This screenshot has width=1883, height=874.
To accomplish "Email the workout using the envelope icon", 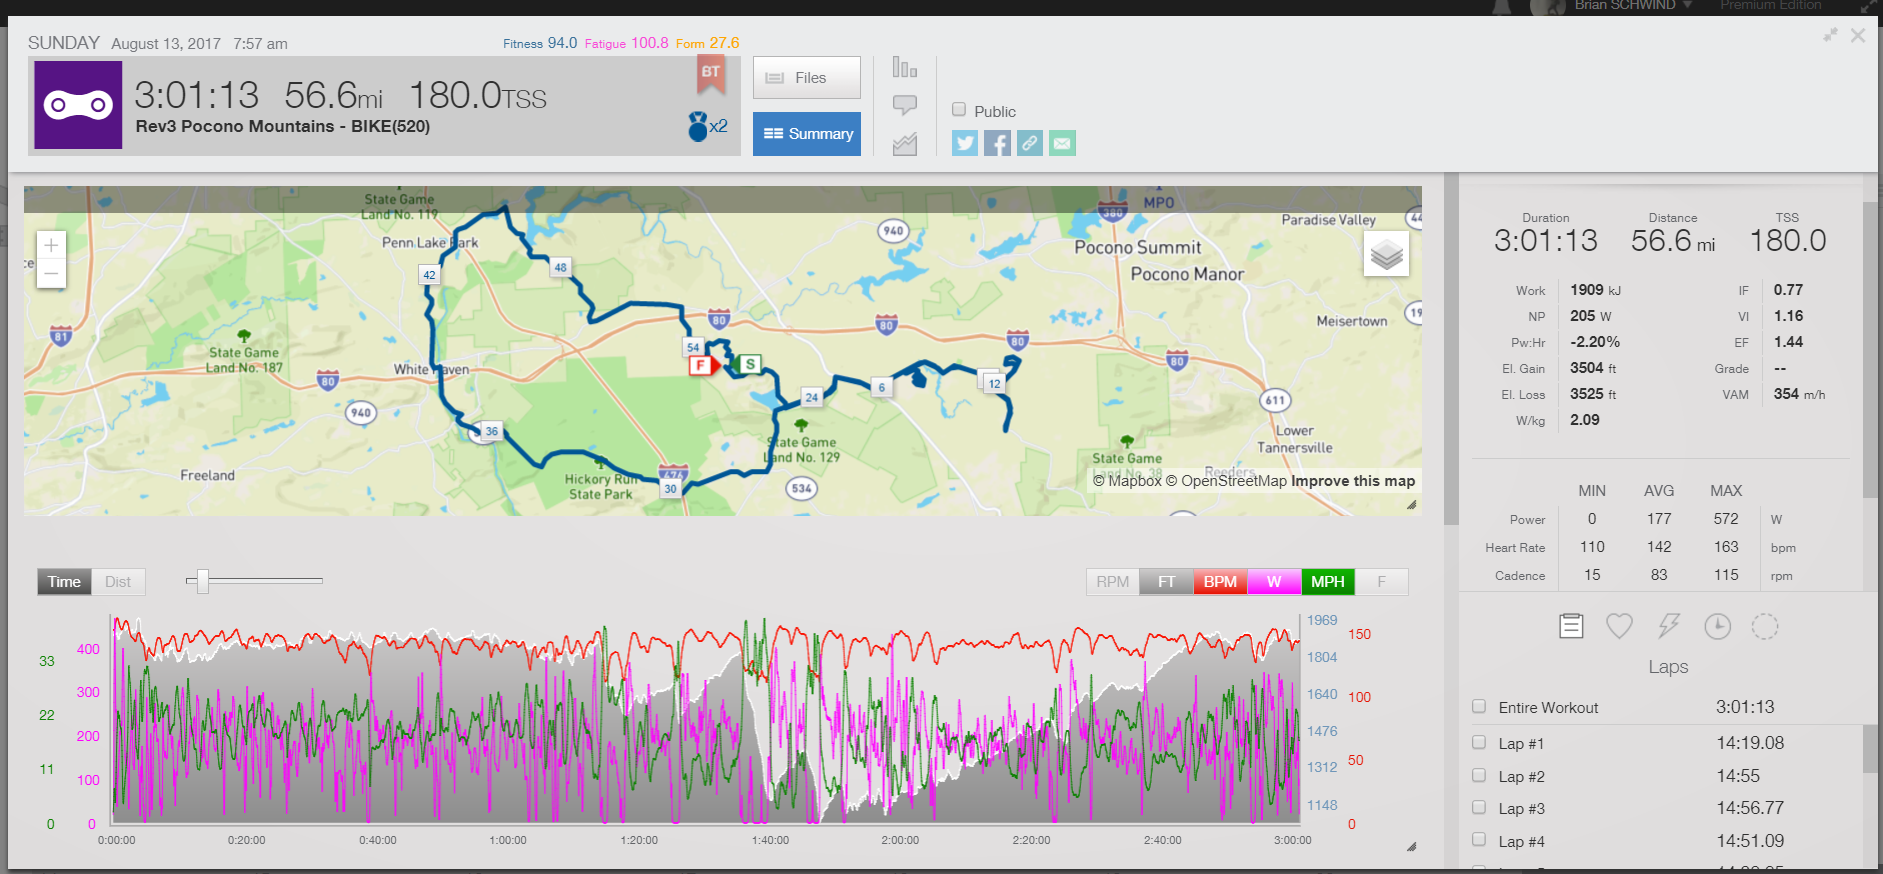I will [x=1062, y=143].
